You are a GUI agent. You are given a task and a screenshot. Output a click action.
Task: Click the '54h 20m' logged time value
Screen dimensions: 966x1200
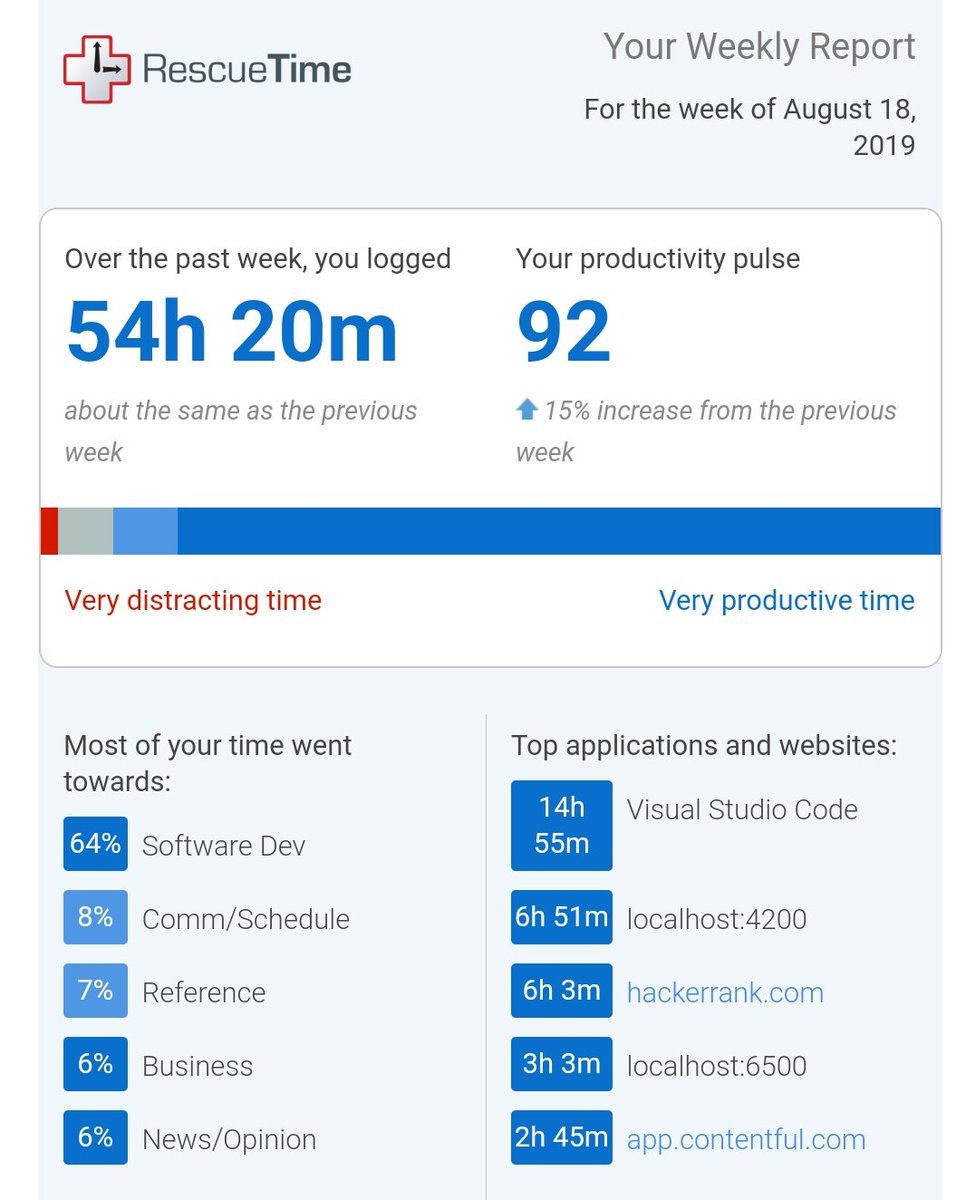point(232,332)
